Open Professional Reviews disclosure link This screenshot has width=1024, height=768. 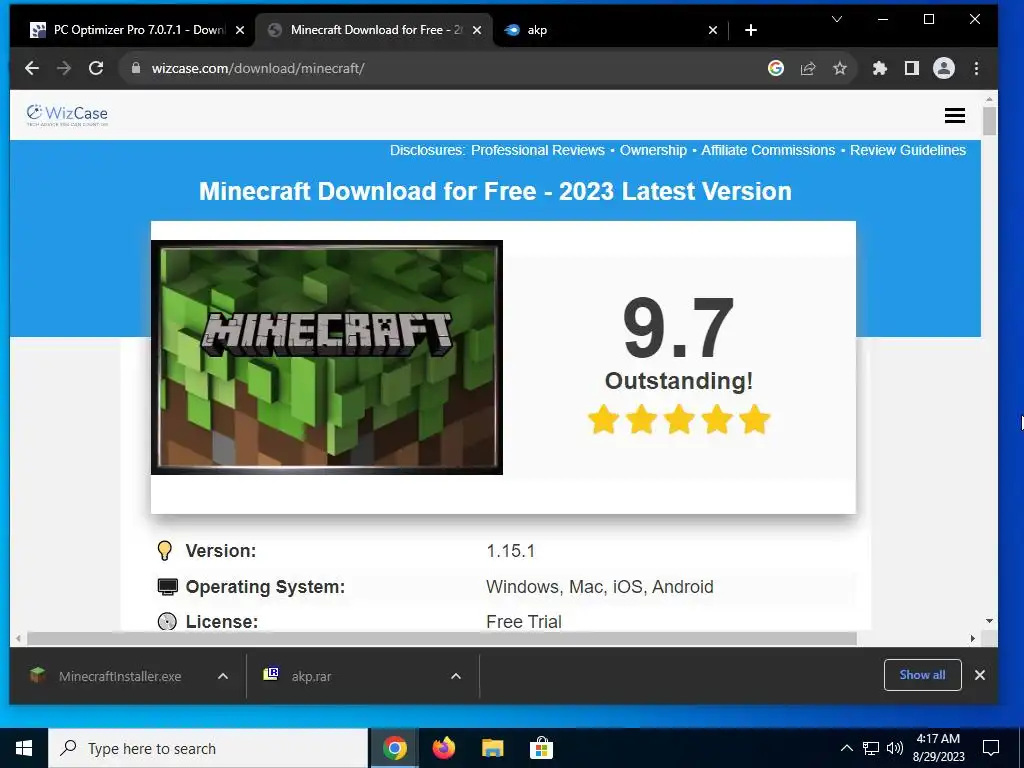click(x=537, y=150)
